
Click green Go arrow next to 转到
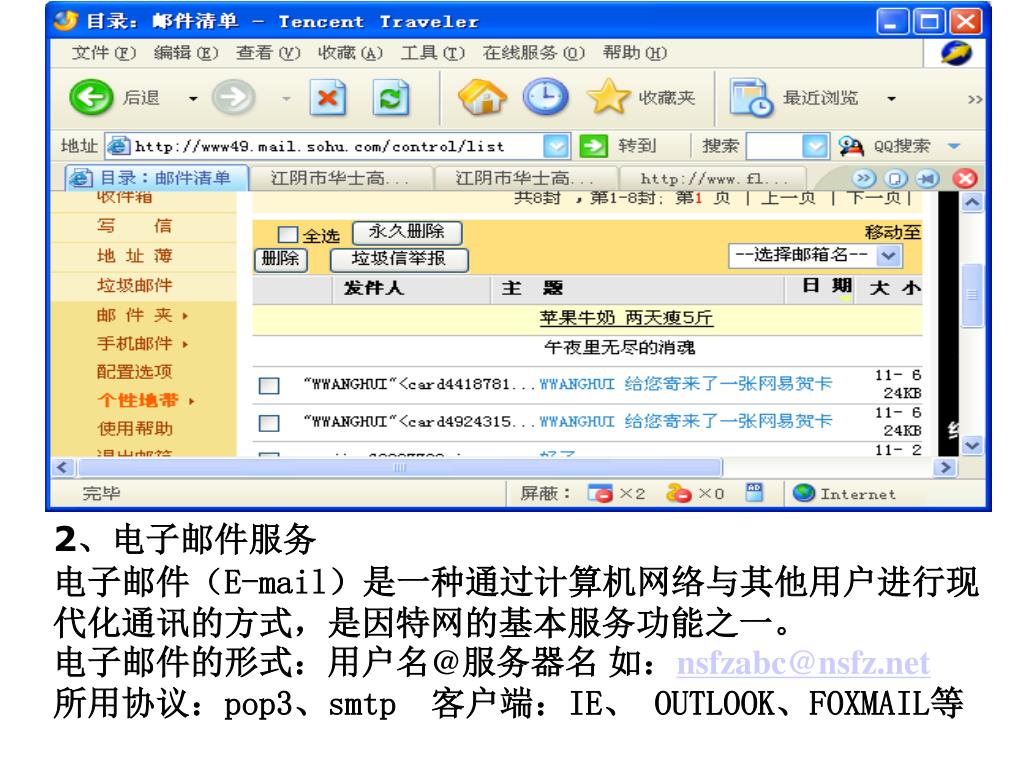tap(594, 146)
